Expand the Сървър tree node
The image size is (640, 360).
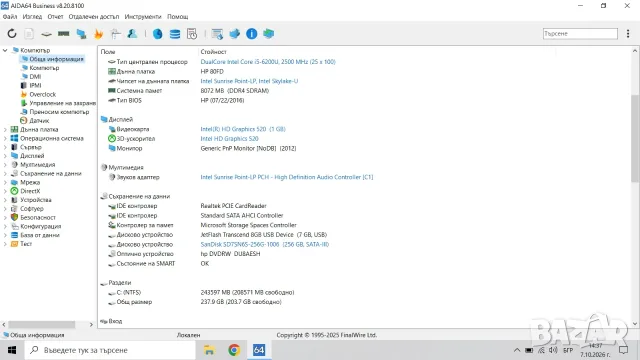point(5,147)
